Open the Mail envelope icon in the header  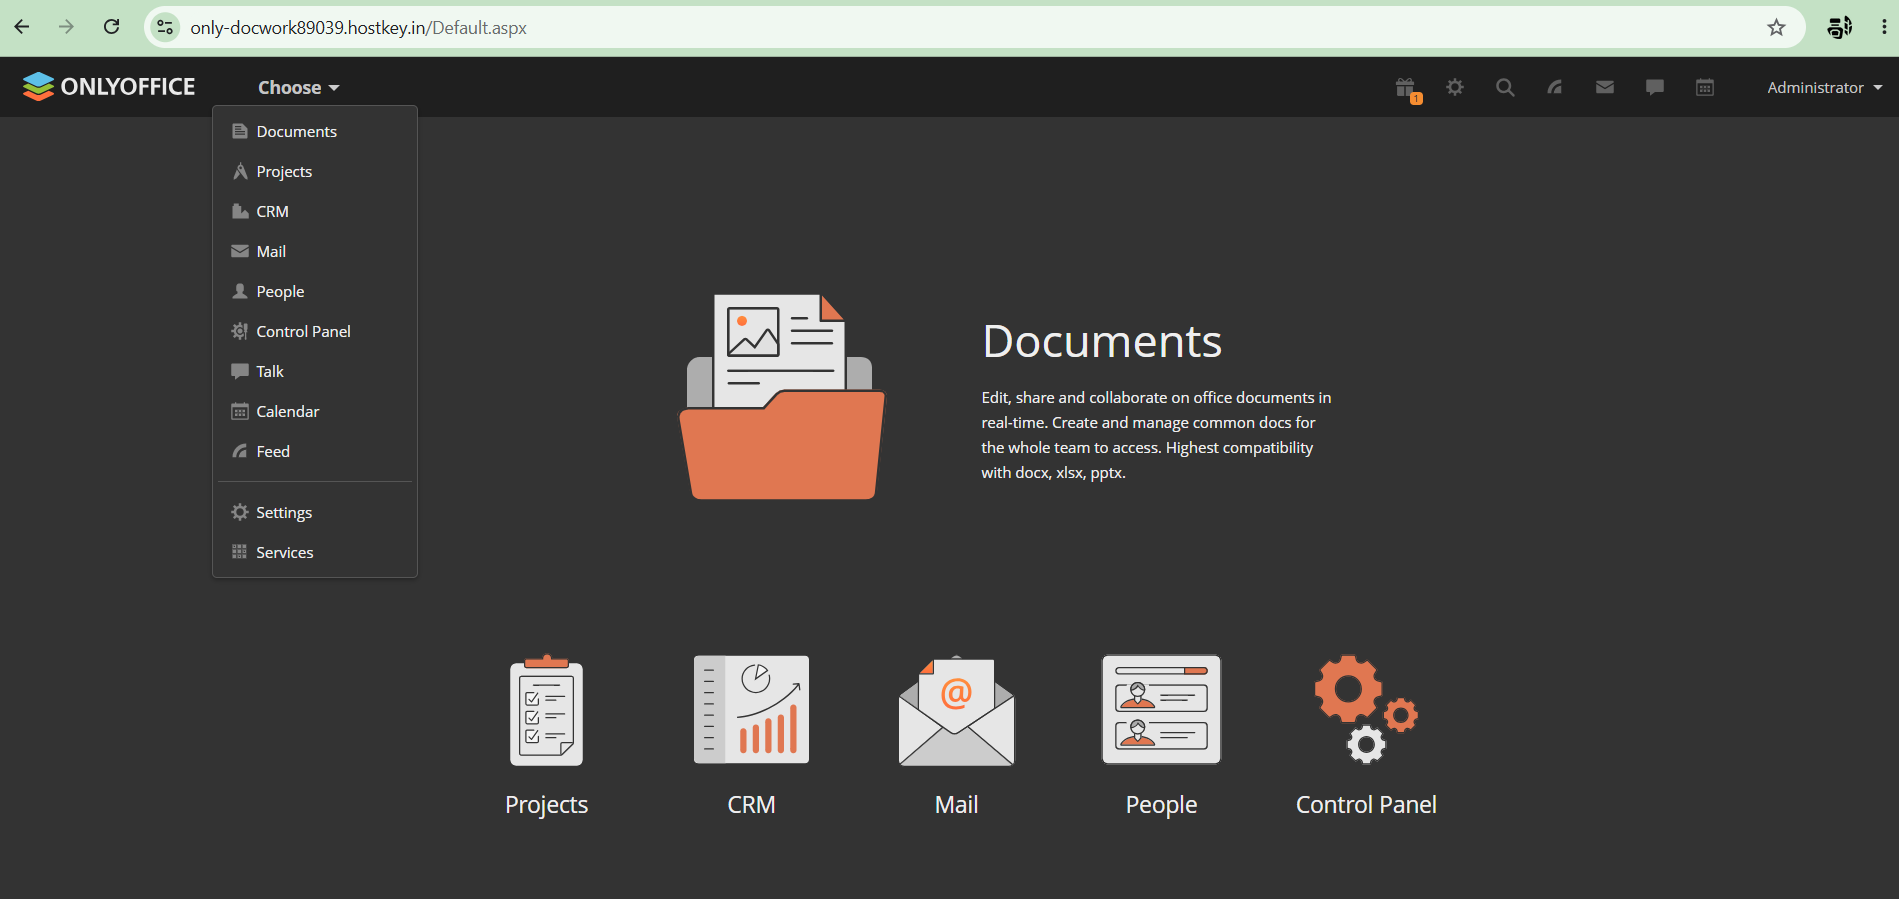pyautogui.click(x=1605, y=87)
